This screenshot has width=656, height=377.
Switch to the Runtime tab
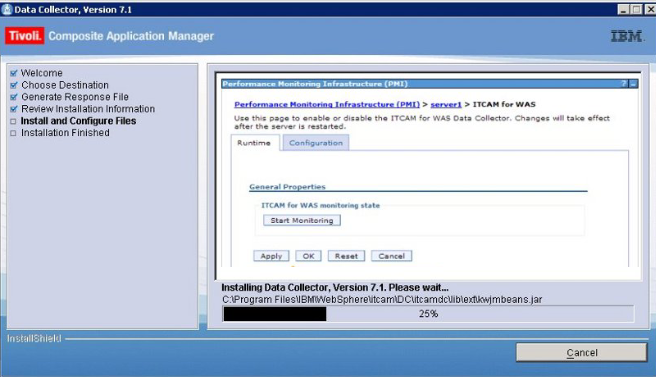pyautogui.click(x=254, y=143)
